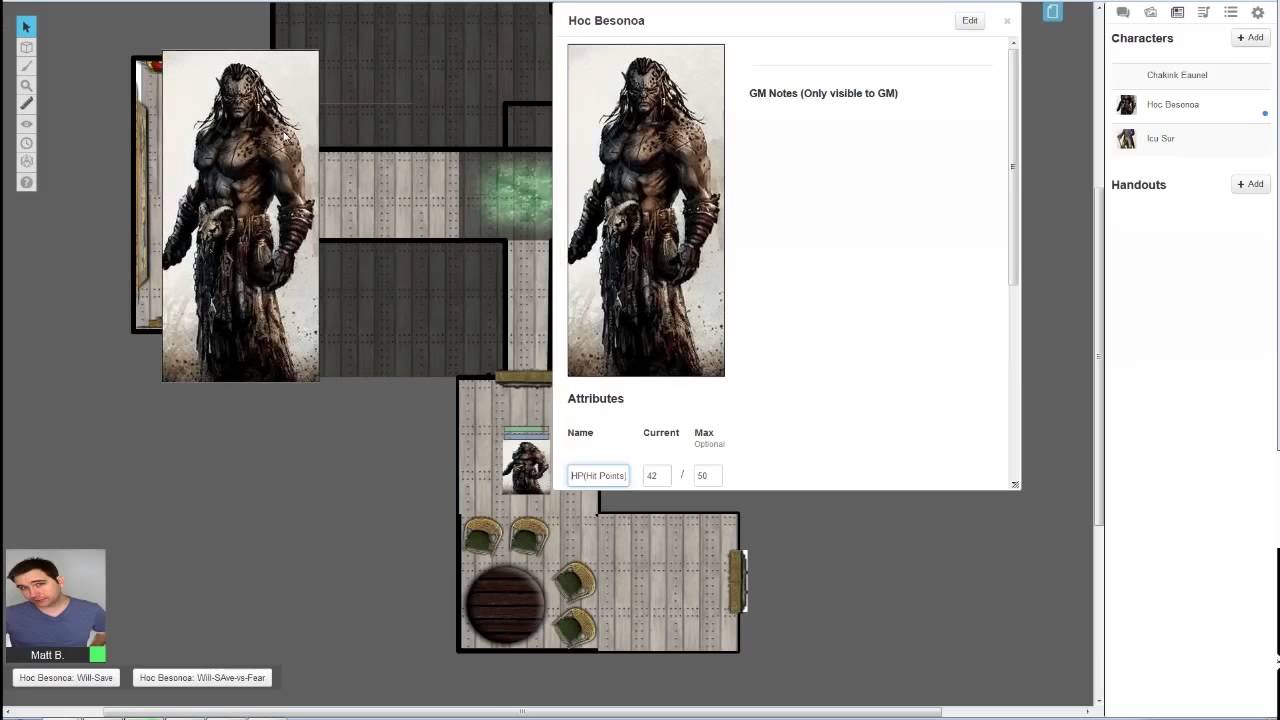Add a new character
The width and height of the screenshot is (1280, 720).
[1250, 38]
